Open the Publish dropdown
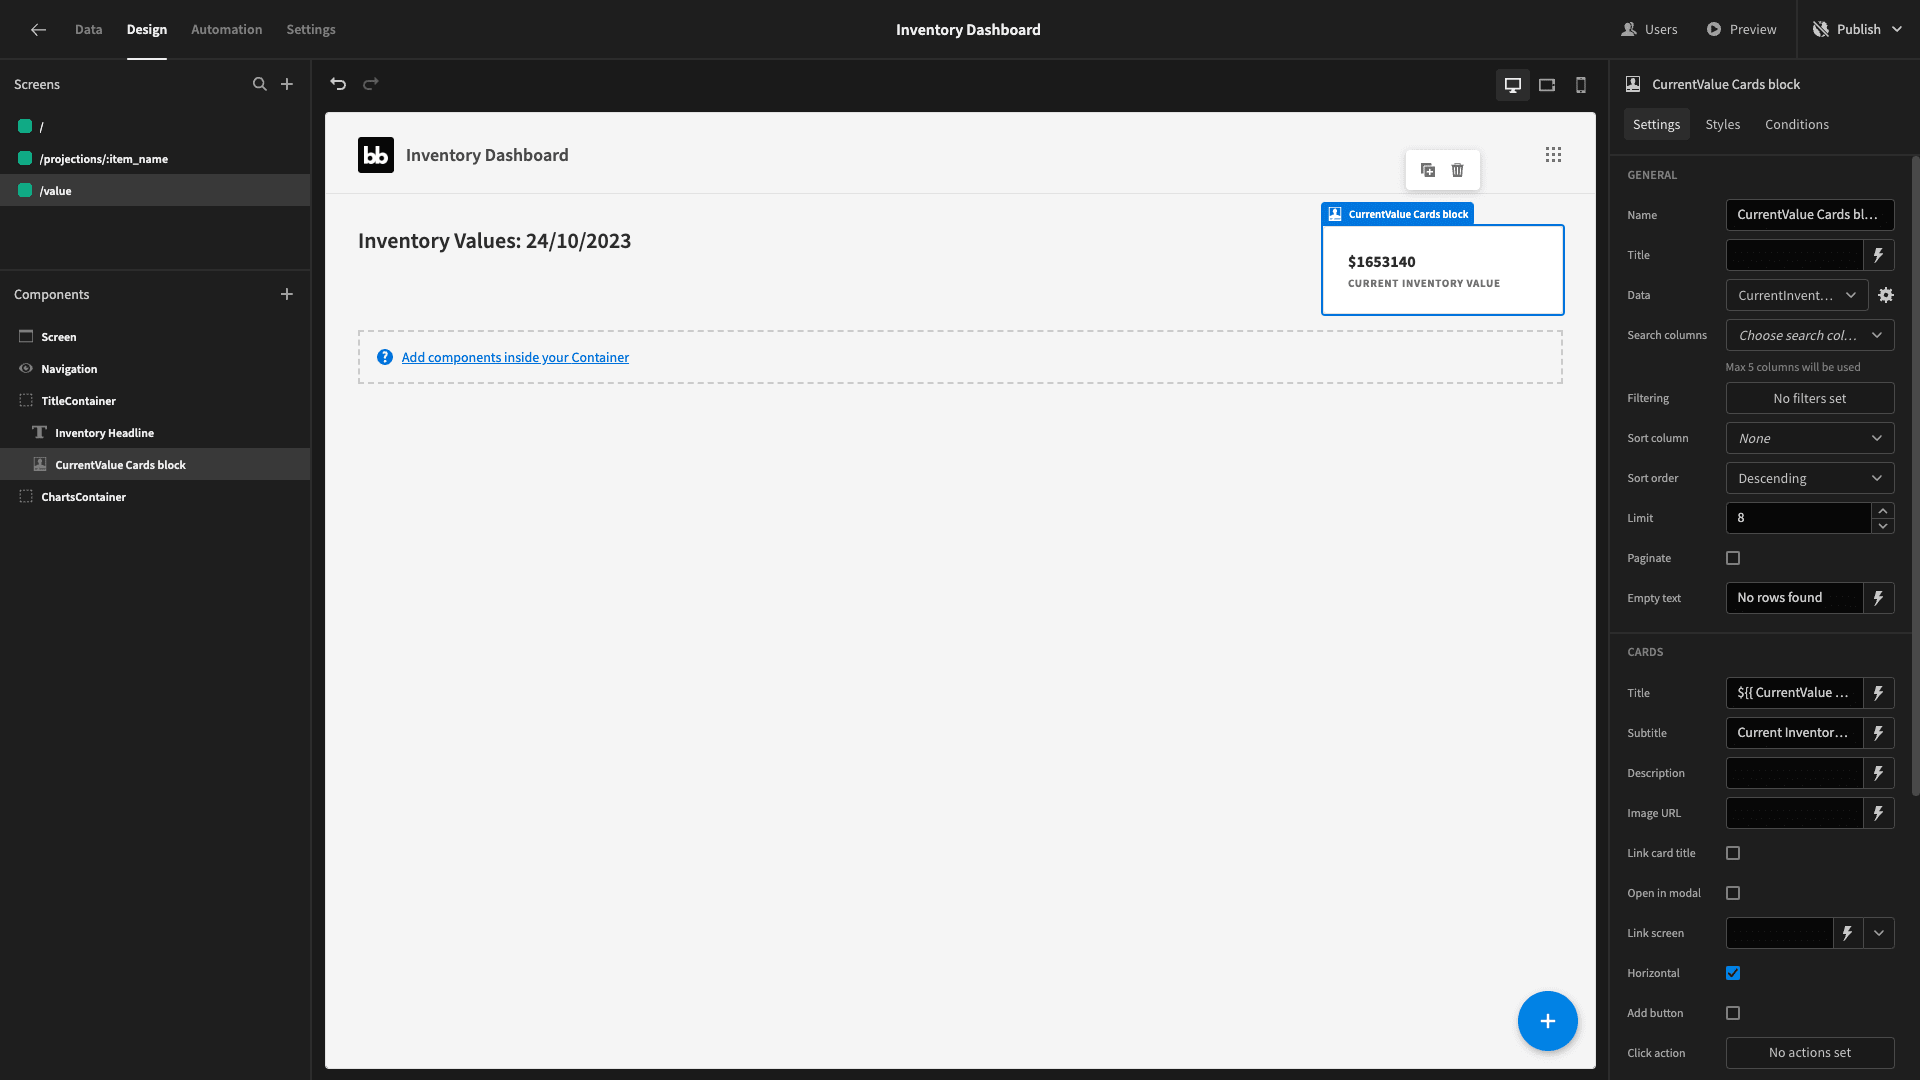Image resolution: width=1920 pixels, height=1080 pixels. coord(1857,30)
